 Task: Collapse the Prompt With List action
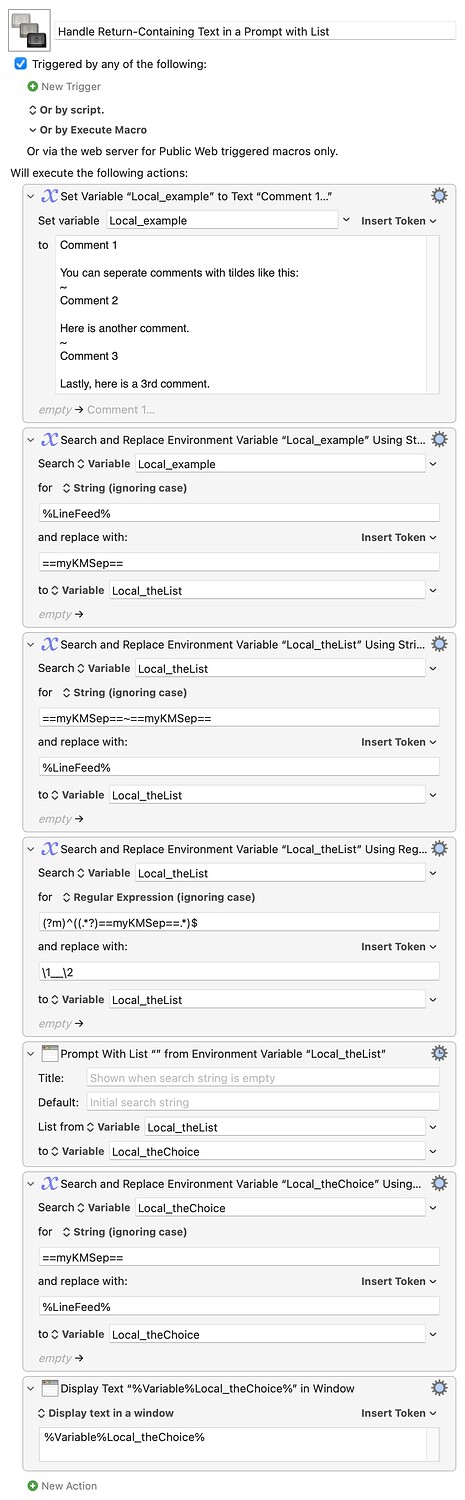click(31, 1053)
